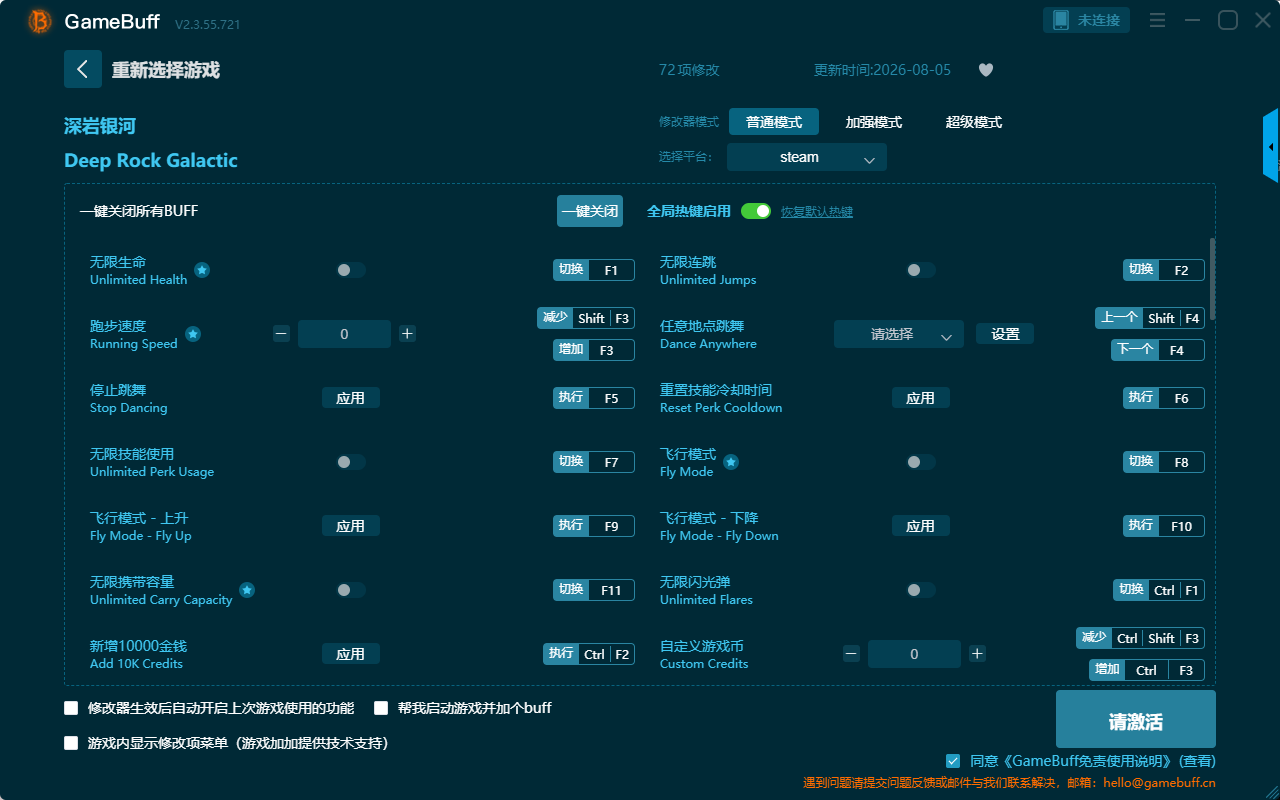This screenshot has height=800, width=1280.
Task: Click the Shift F4 previous hotkey for Dance Anywhere
Action: 1150,318
